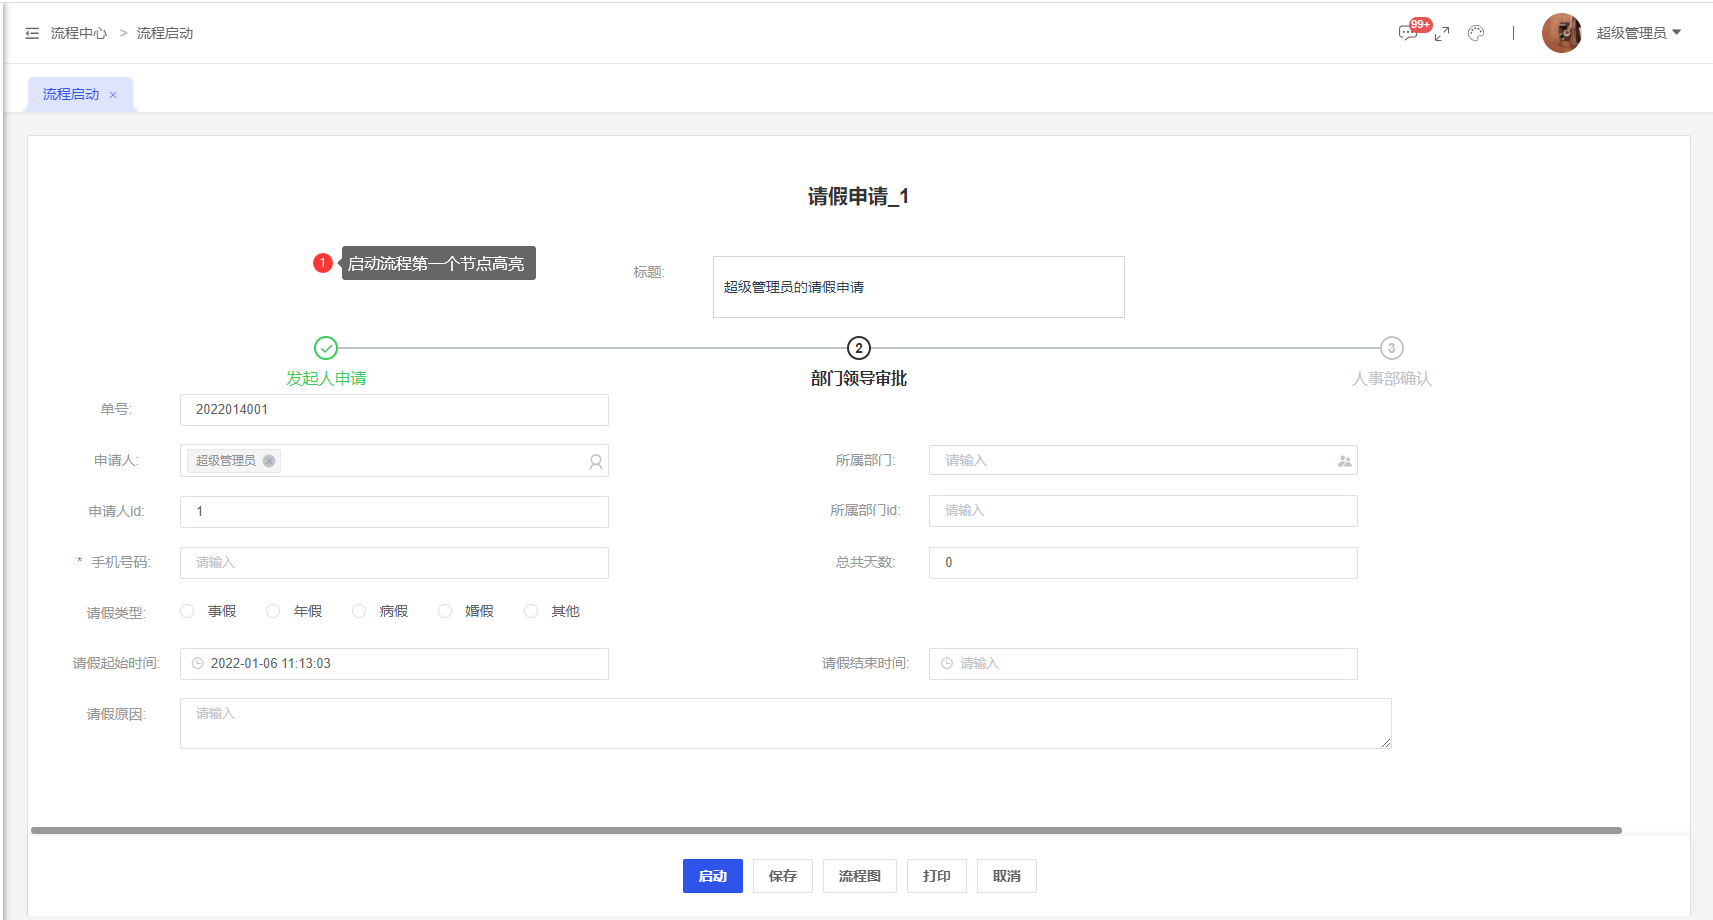Screen dimensions: 1713x920
Task: Remove the 超级管理员 tag from 申请人
Action: pyautogui.click(x=269, y=461)
